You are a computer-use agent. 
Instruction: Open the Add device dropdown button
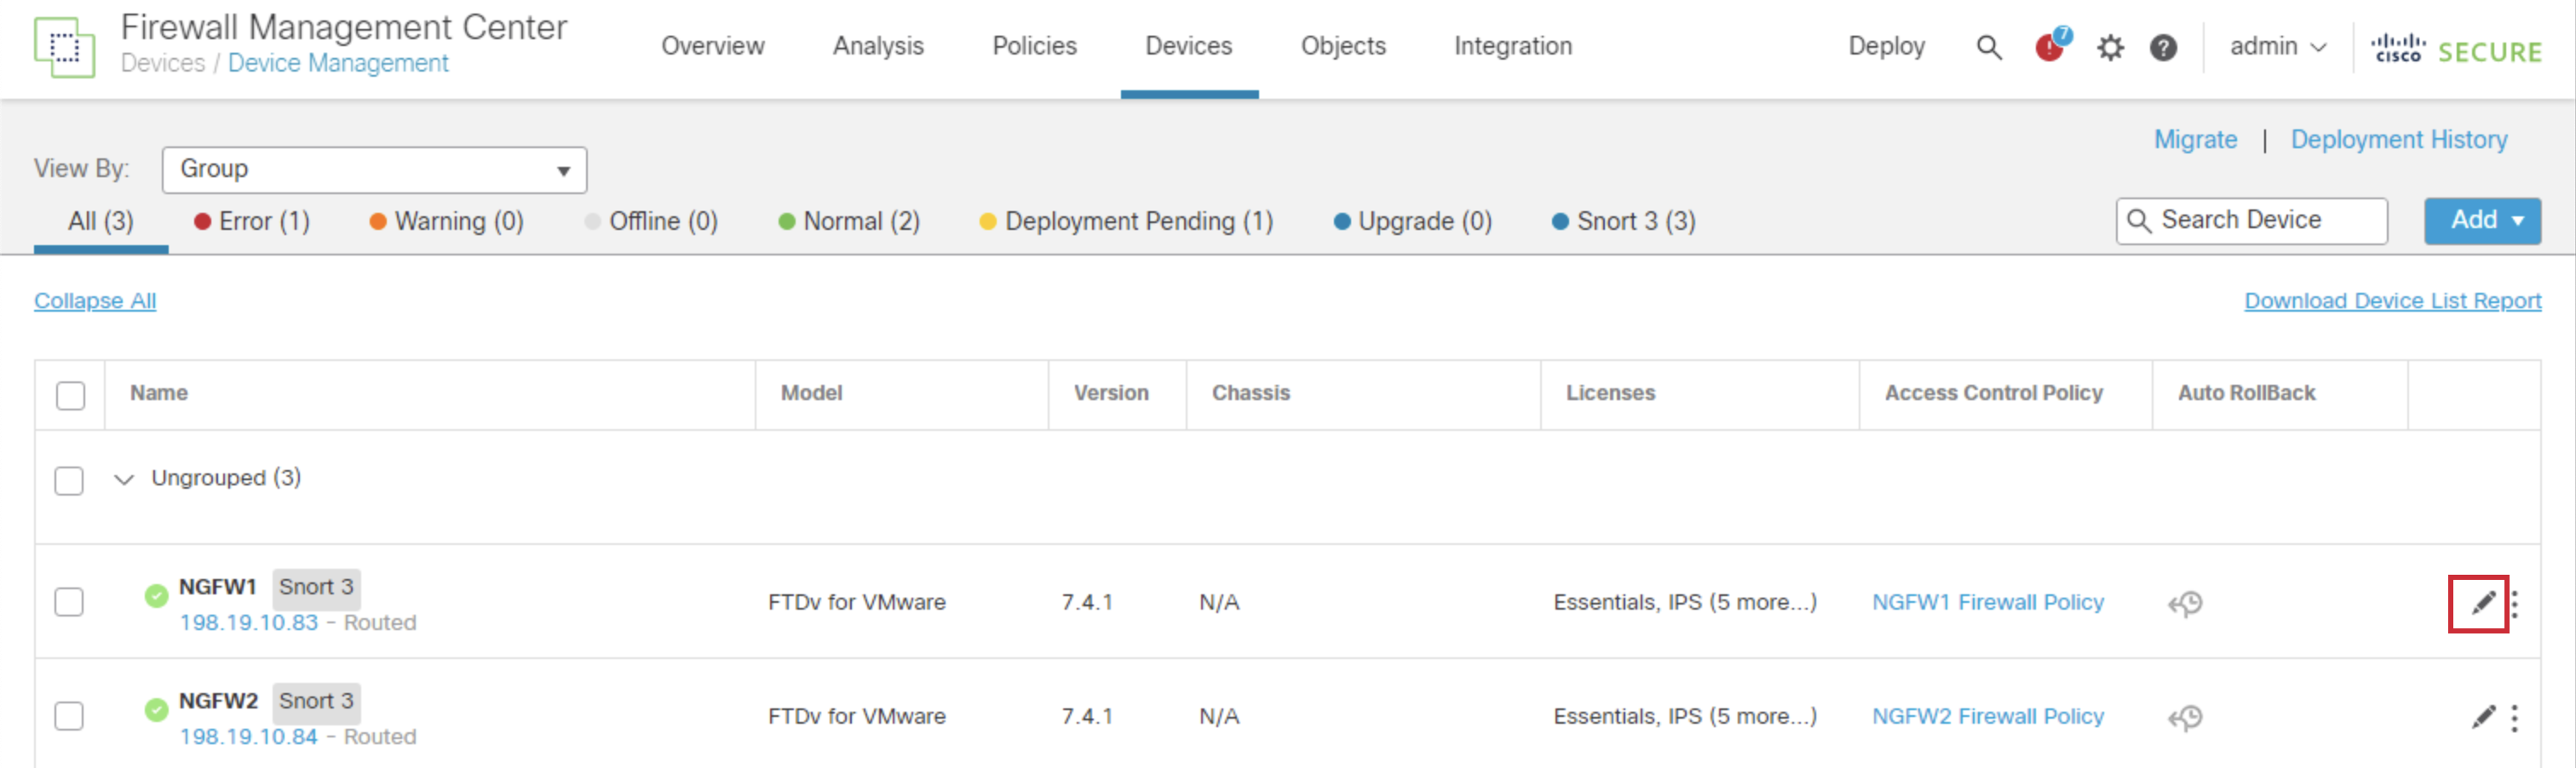pos(2482,220)
